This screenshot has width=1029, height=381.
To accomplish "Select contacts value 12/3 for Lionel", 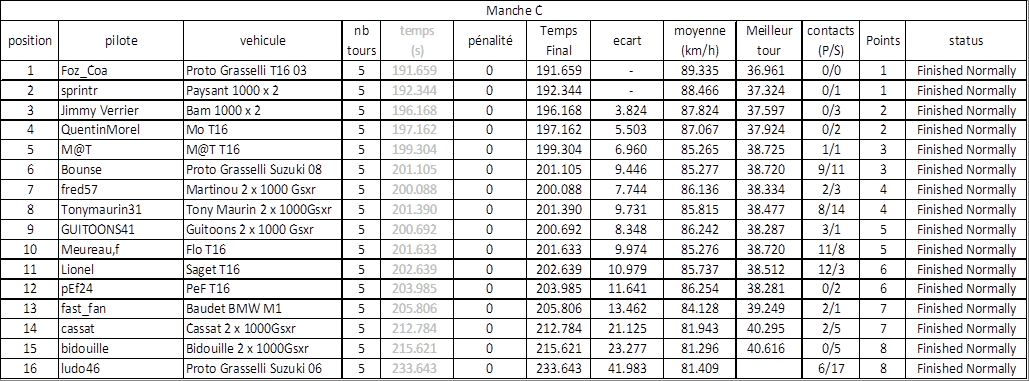I will pos(831,270).
